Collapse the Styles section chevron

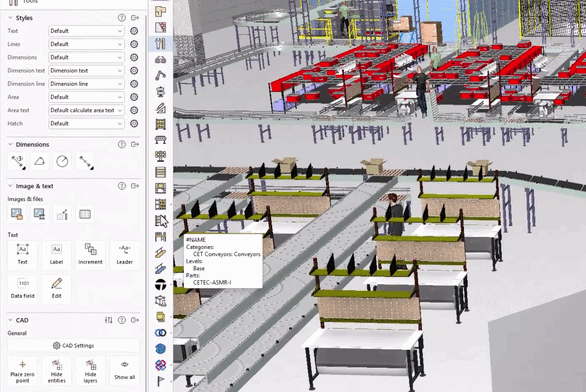[10, 18]
